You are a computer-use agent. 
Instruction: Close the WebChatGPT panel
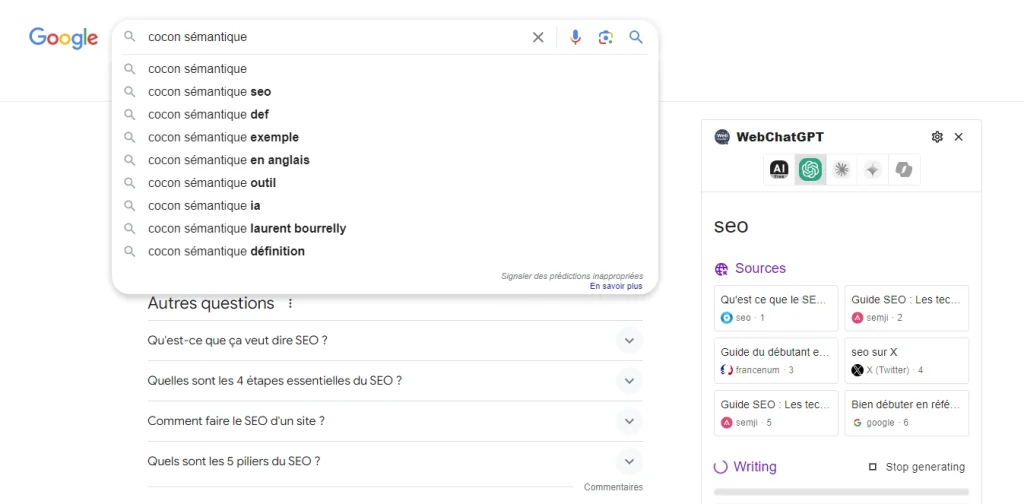click(959, 137)
